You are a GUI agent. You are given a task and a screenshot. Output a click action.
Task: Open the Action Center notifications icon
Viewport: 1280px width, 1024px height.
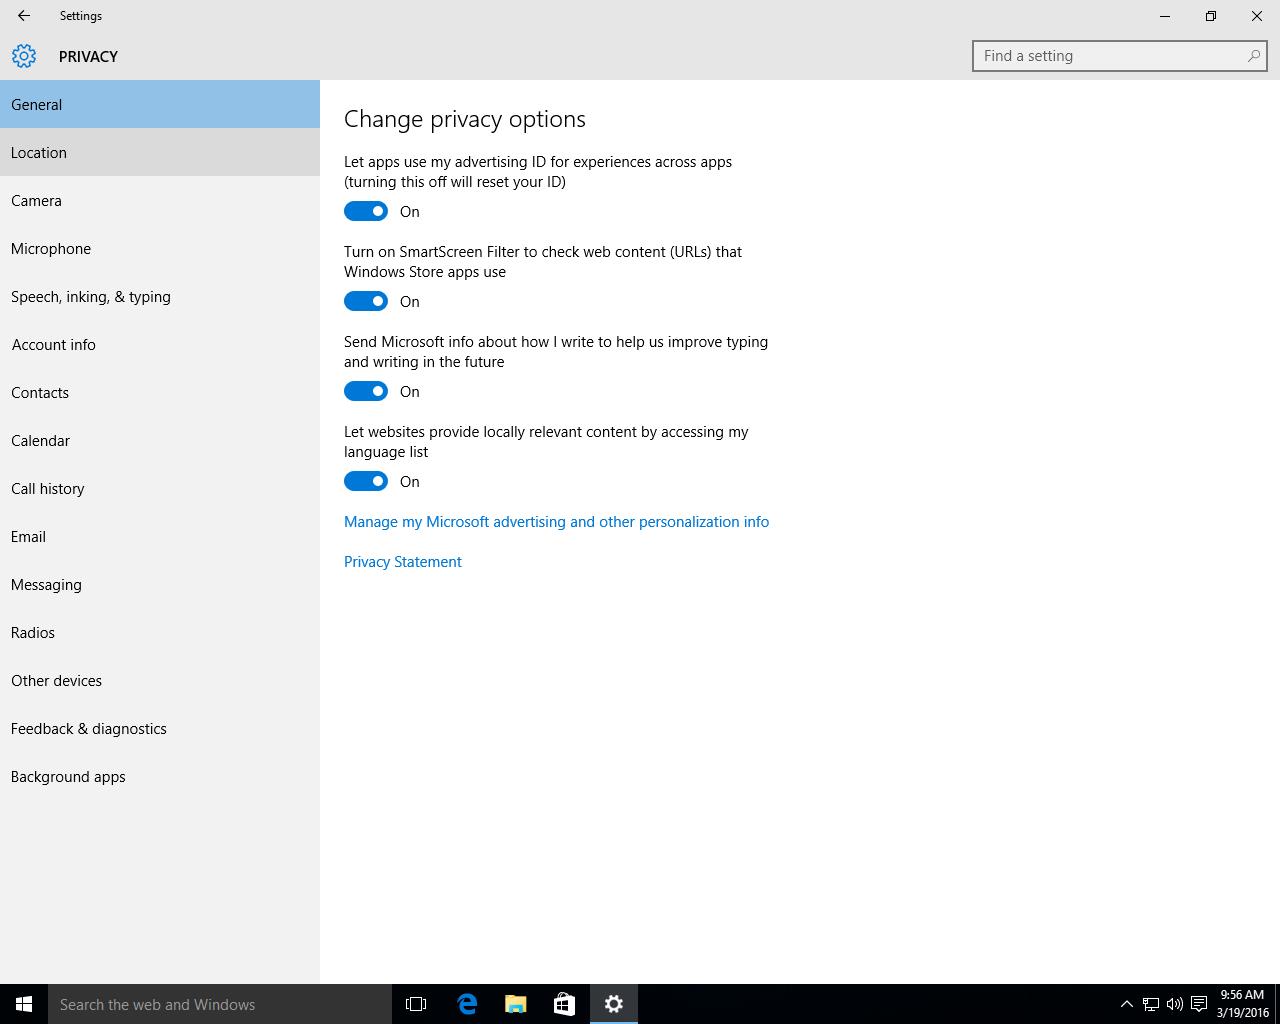coord(1199,1004)
